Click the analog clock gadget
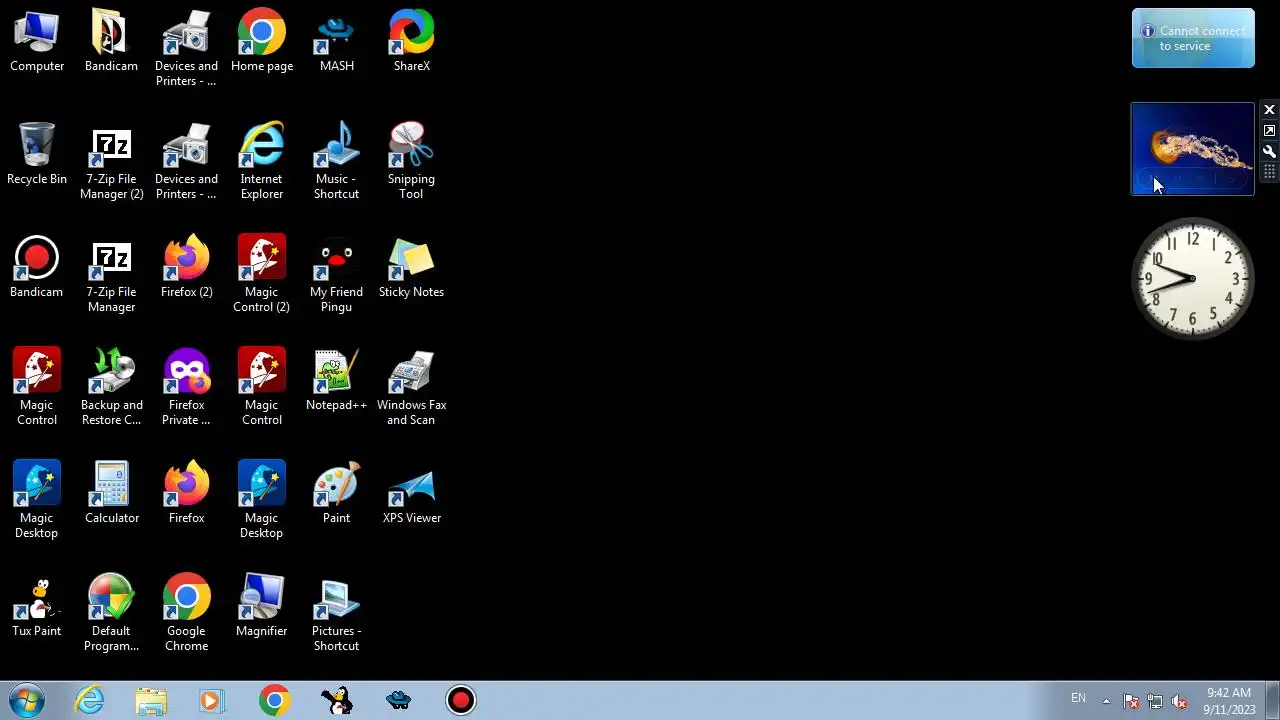This screenshot has width=1280, height=720. coord(1192,279)
